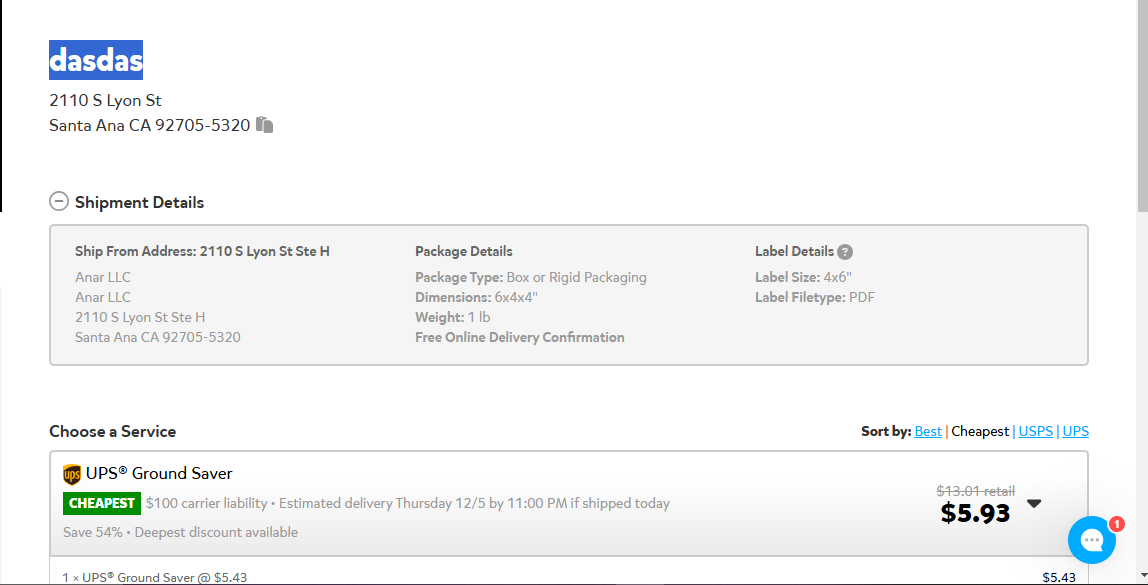
Task: Open the chat support bubble
Action: tap(1091, 540)
